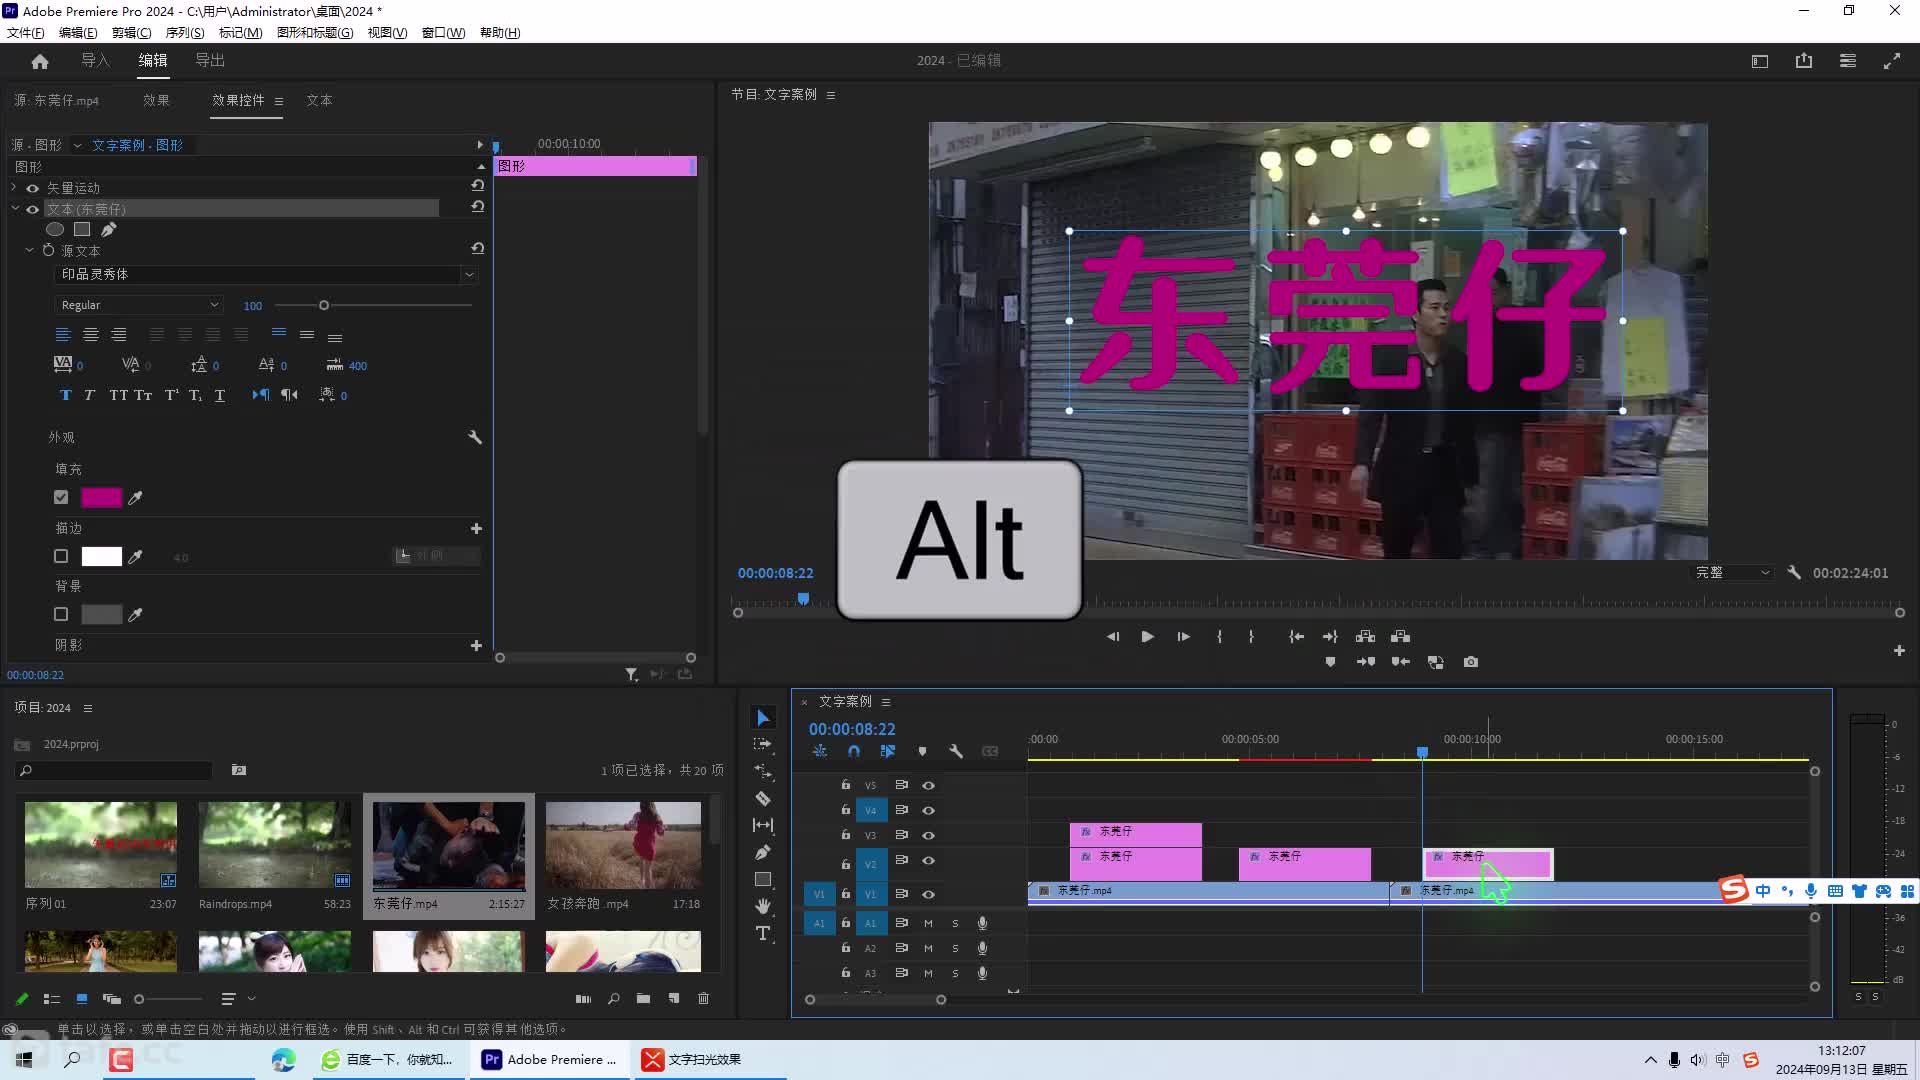Center align the text
The width and height of the screenshot is (1920, 1080).
point(91,335)
